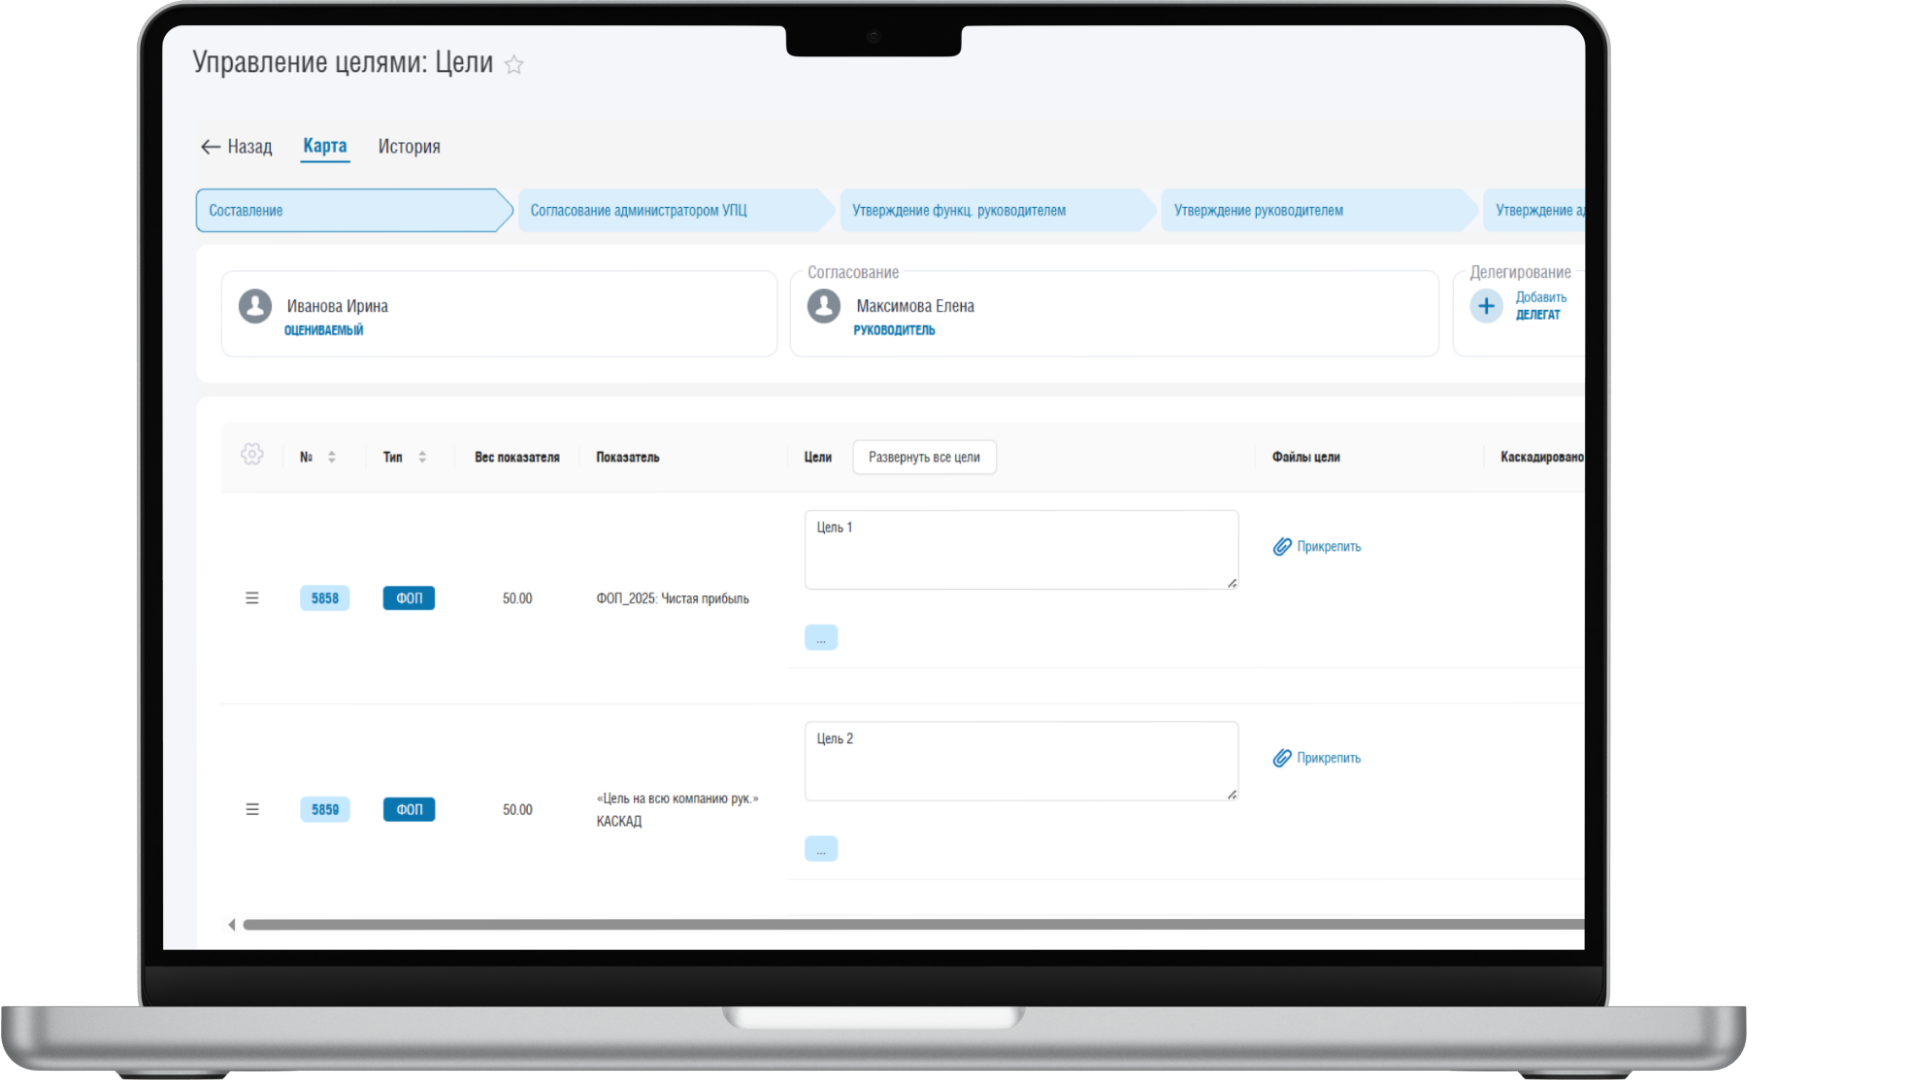Click the favorite star next to page title
The height and width of the screenshot is (1080, 1920).
514,65
